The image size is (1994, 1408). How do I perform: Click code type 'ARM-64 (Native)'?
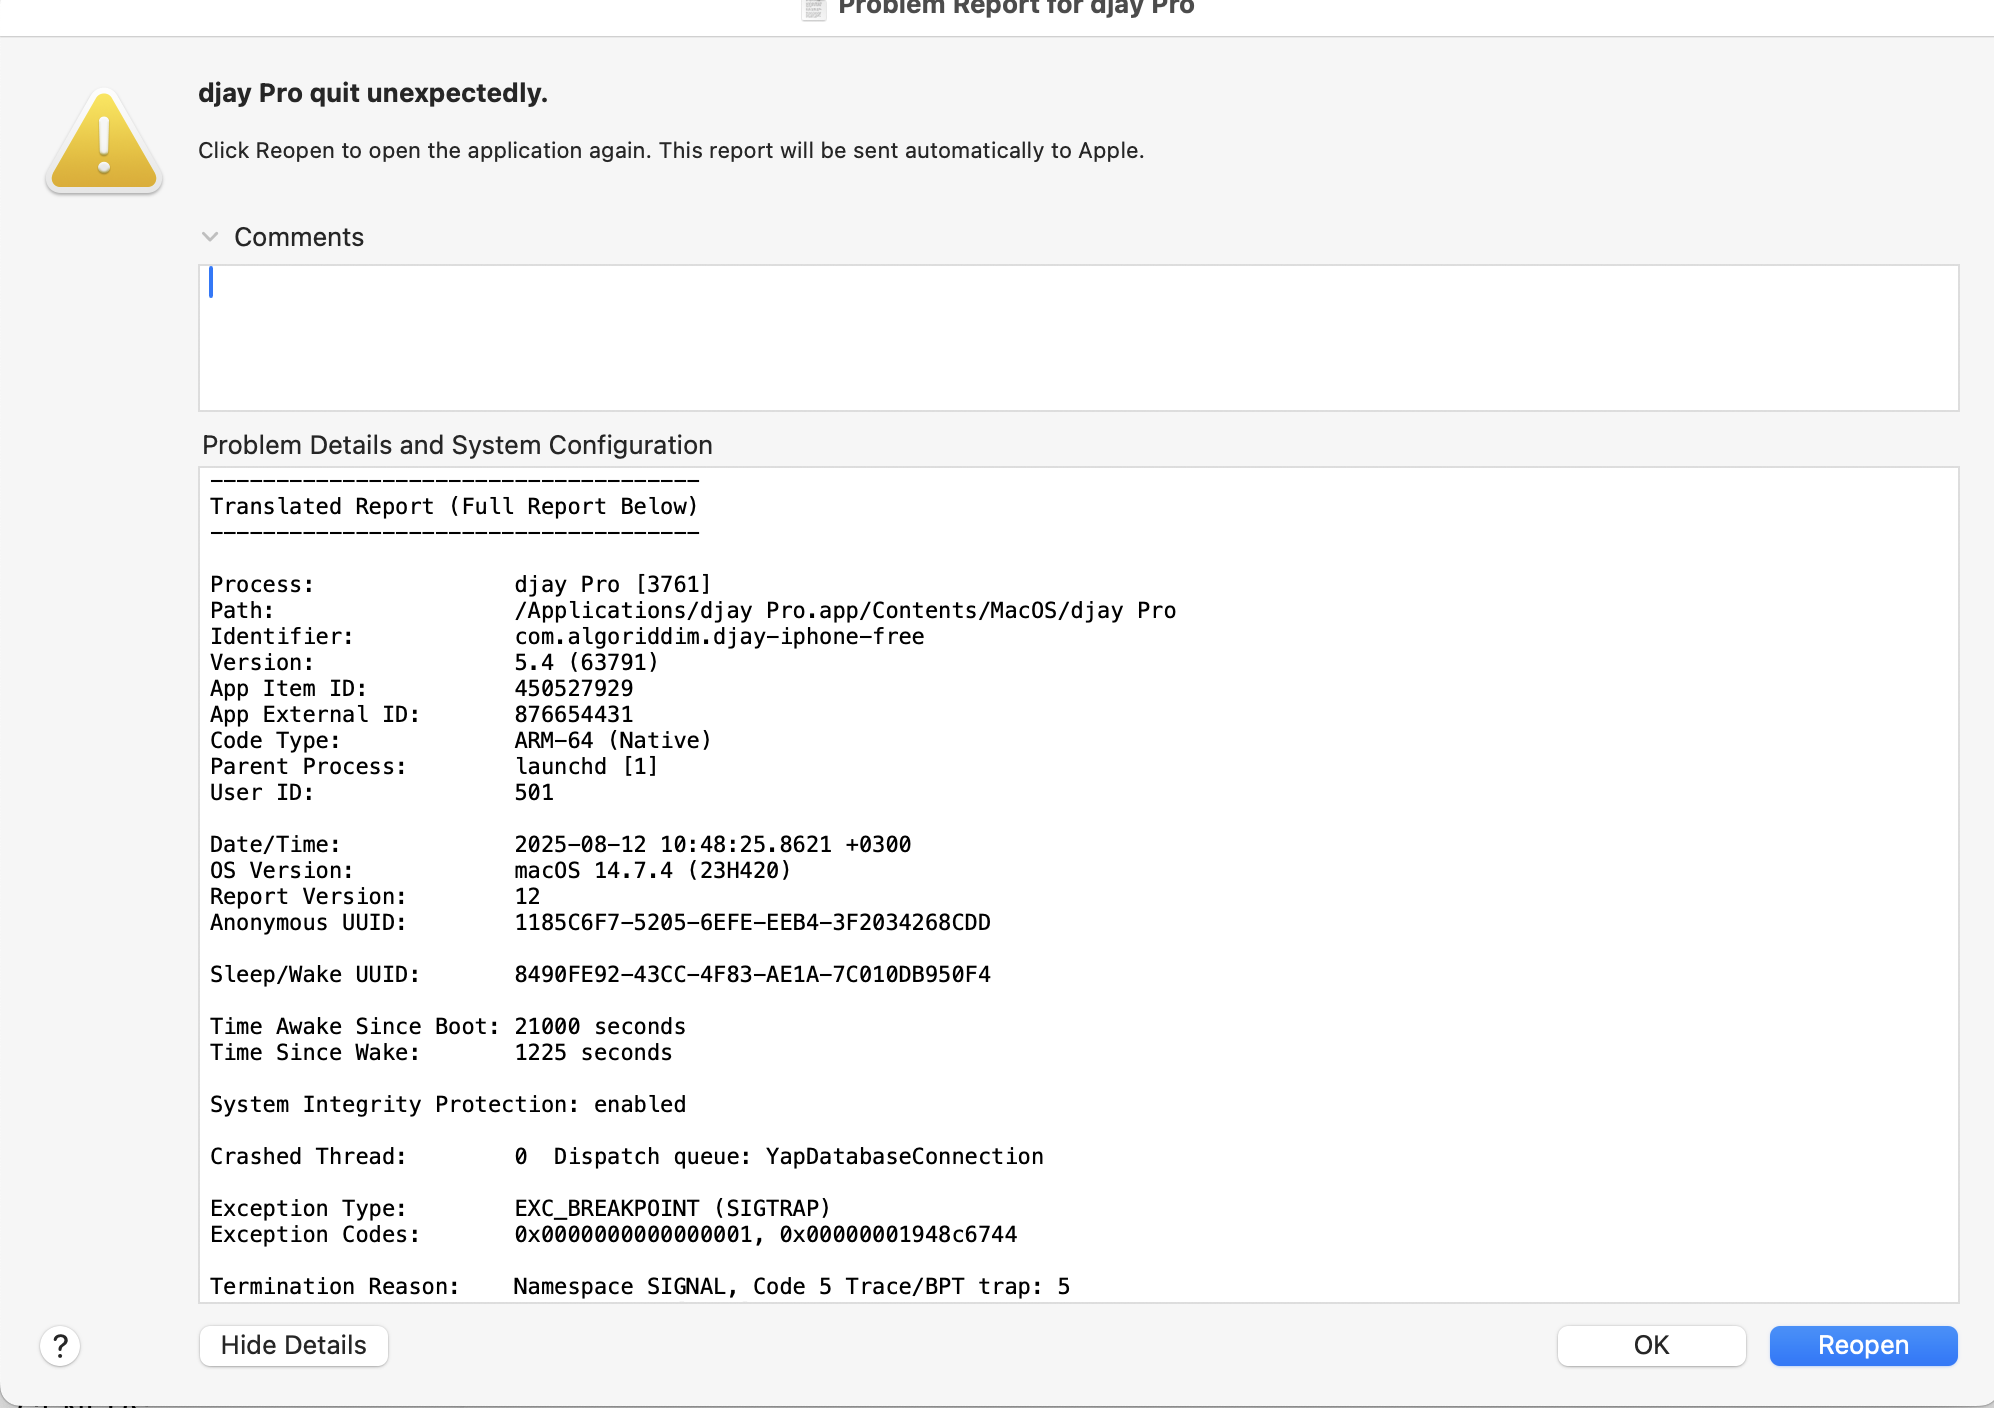click(x=613, y=740)
